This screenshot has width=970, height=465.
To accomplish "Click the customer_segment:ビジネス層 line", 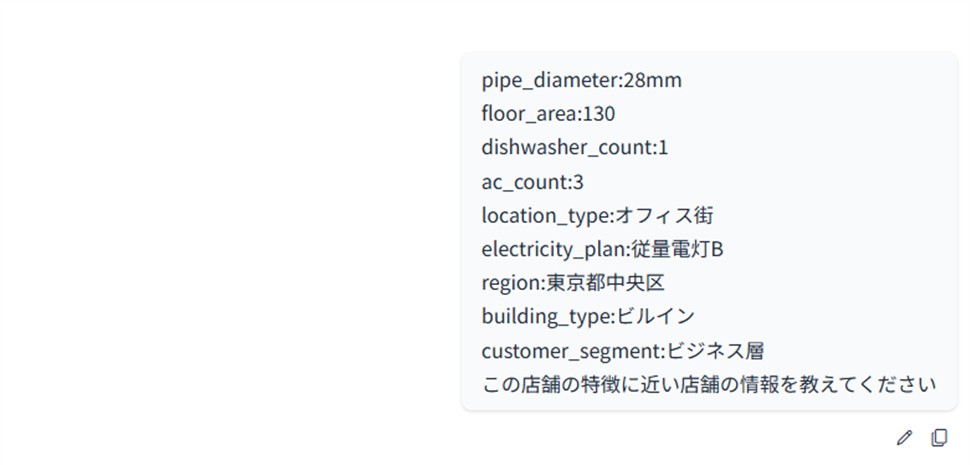I will pos(623,351).
